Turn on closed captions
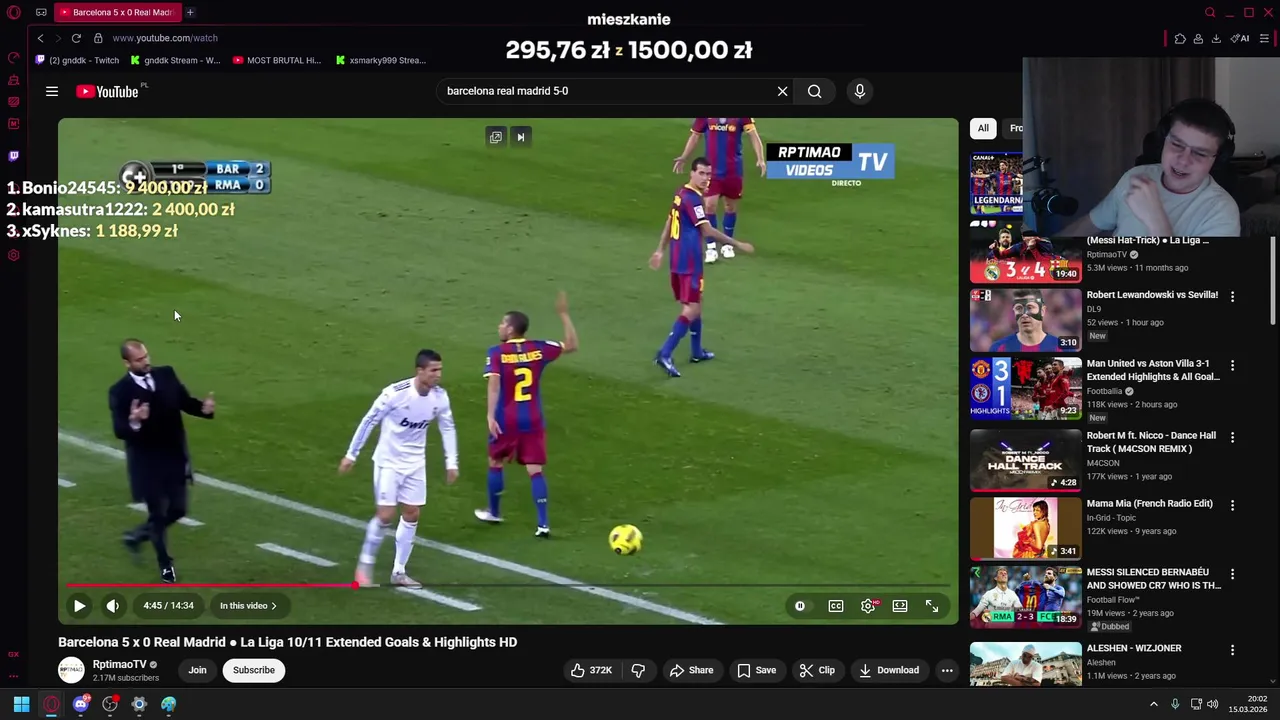 (x=836, y=605)
